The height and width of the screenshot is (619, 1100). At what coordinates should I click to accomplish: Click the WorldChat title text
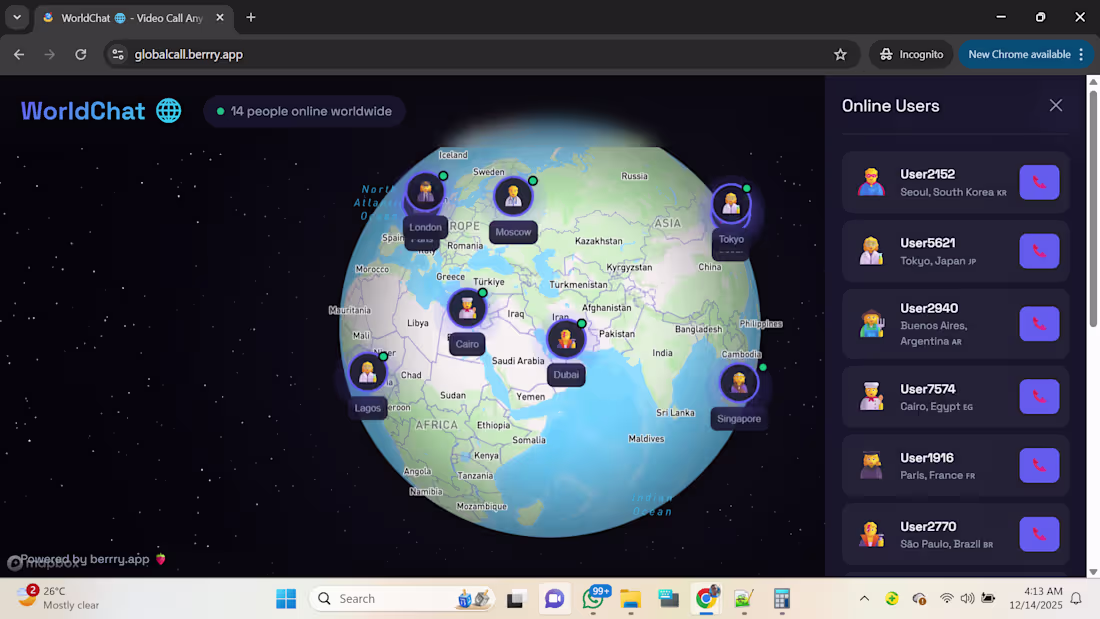point(83,111)
